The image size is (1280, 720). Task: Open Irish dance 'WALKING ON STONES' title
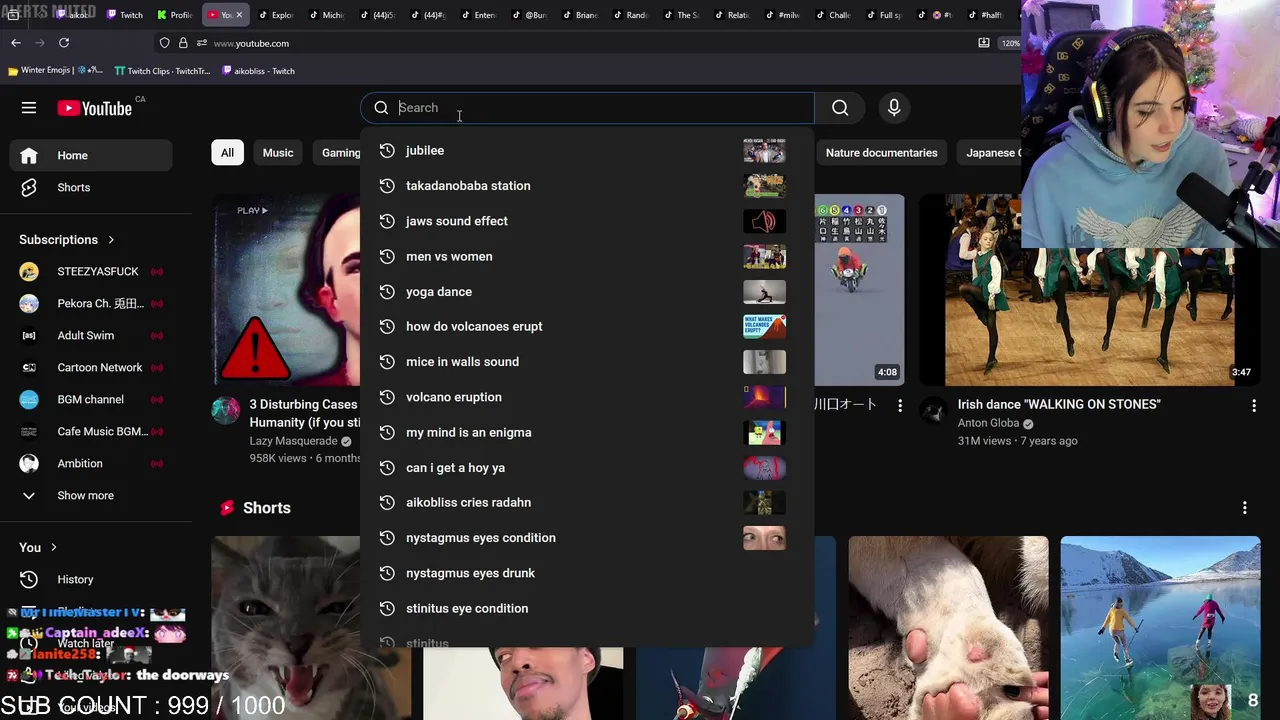coord(1059,404)
